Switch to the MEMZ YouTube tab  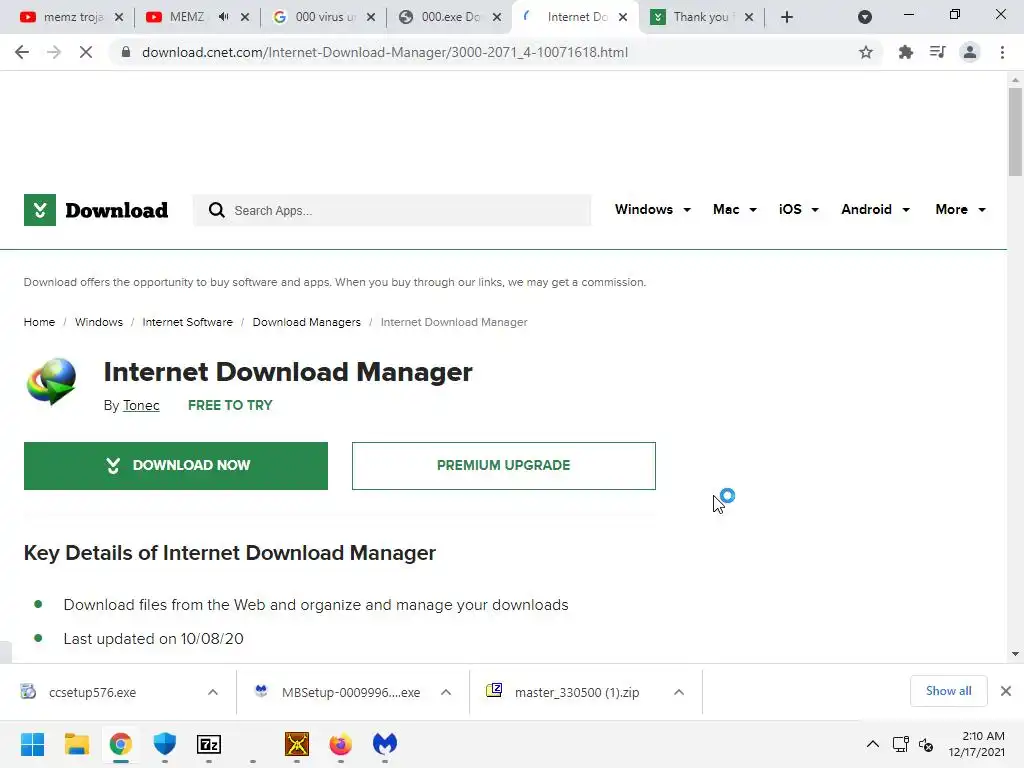[x=187, y=17]
